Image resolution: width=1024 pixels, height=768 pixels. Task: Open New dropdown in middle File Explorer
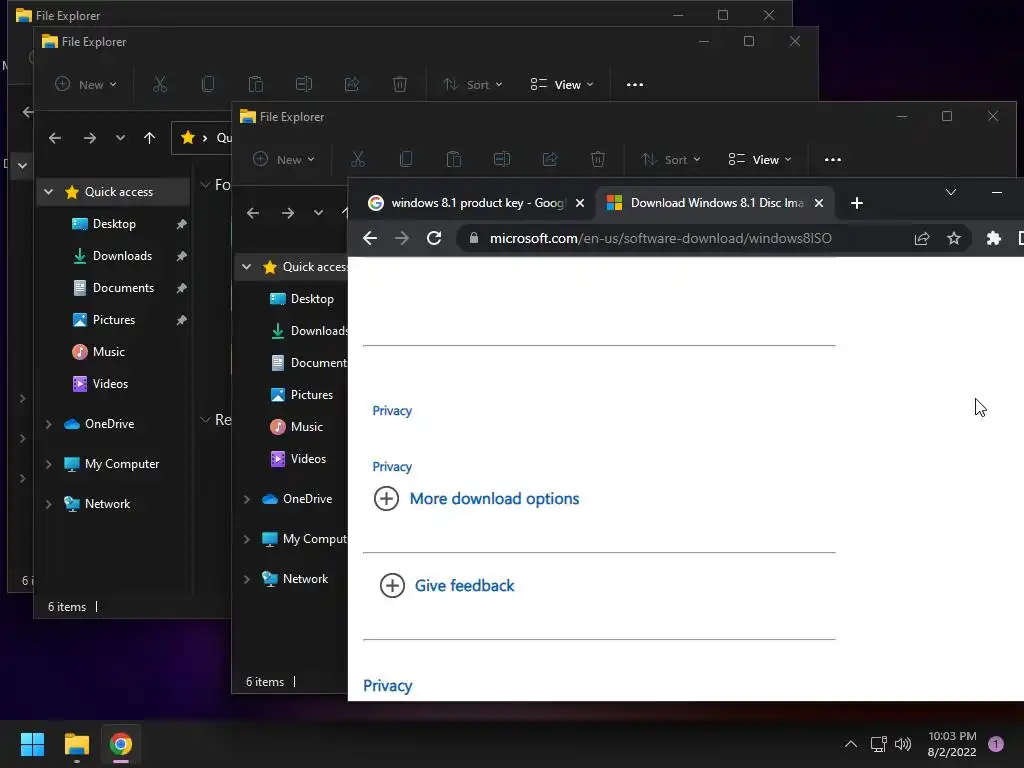pos(86,84)
